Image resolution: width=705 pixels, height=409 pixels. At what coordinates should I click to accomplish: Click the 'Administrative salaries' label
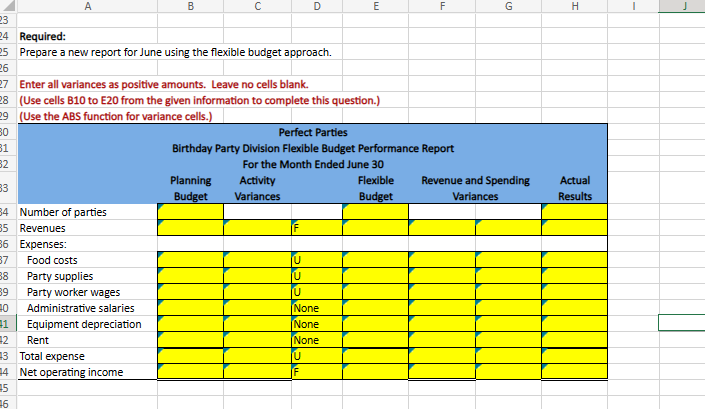click(80, 308)
